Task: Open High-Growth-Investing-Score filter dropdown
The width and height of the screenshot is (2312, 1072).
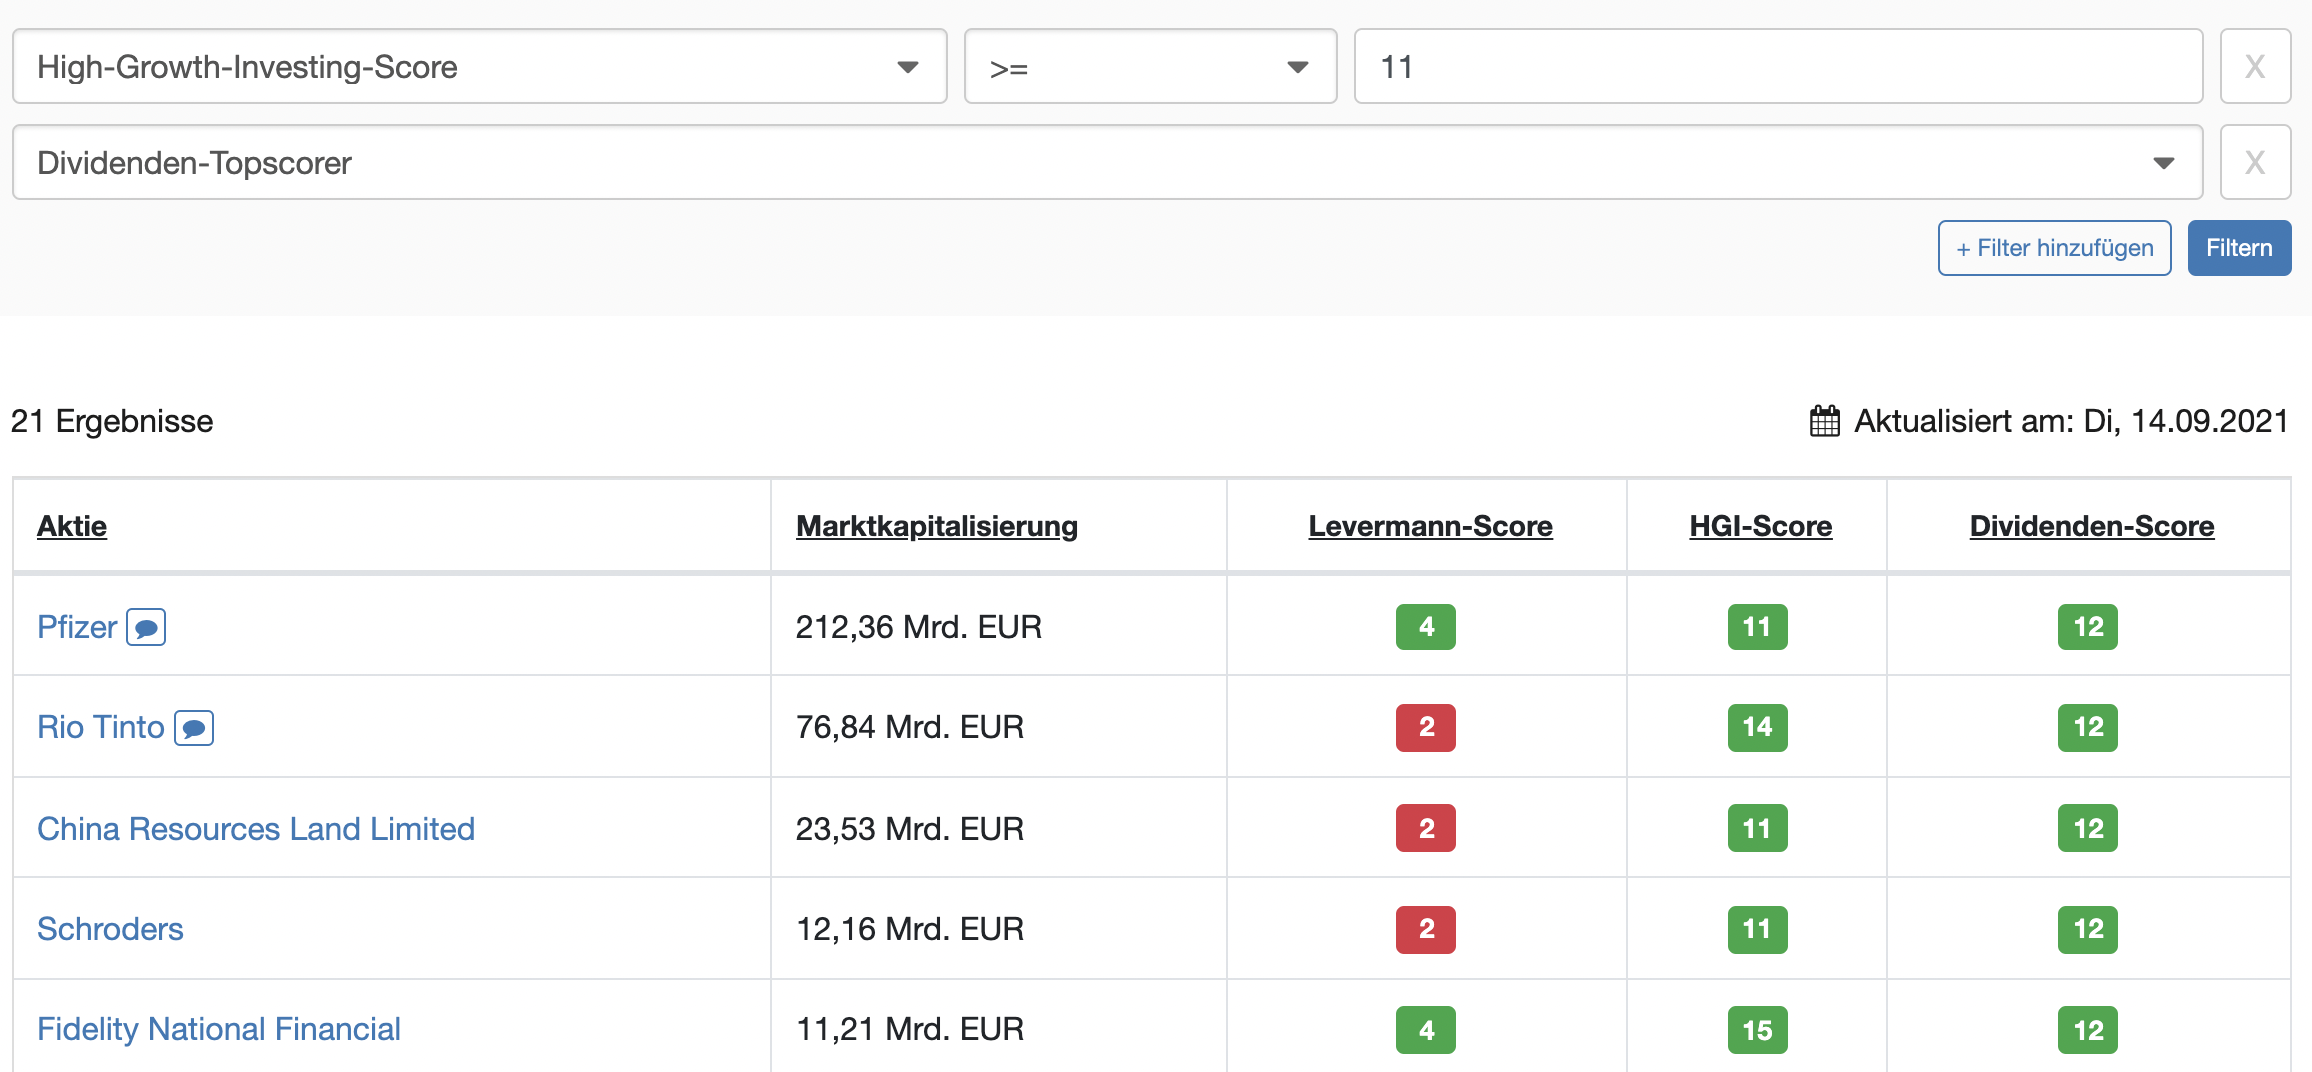Action: pos(480,67)
